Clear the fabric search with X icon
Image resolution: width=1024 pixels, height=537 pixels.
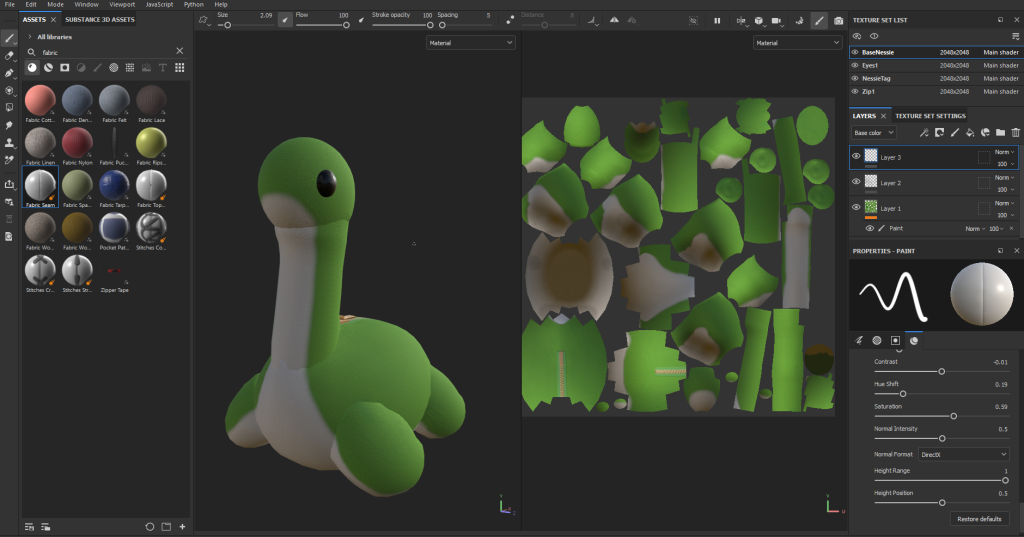click(180, 51)
